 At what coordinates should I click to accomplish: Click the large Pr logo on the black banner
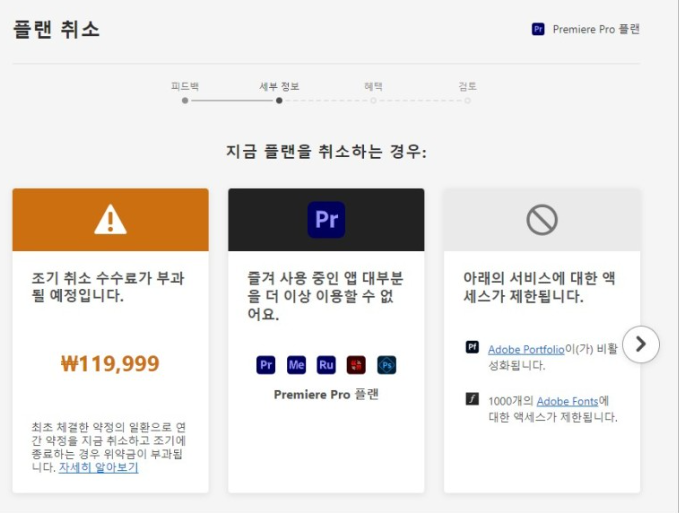point(326,219)
